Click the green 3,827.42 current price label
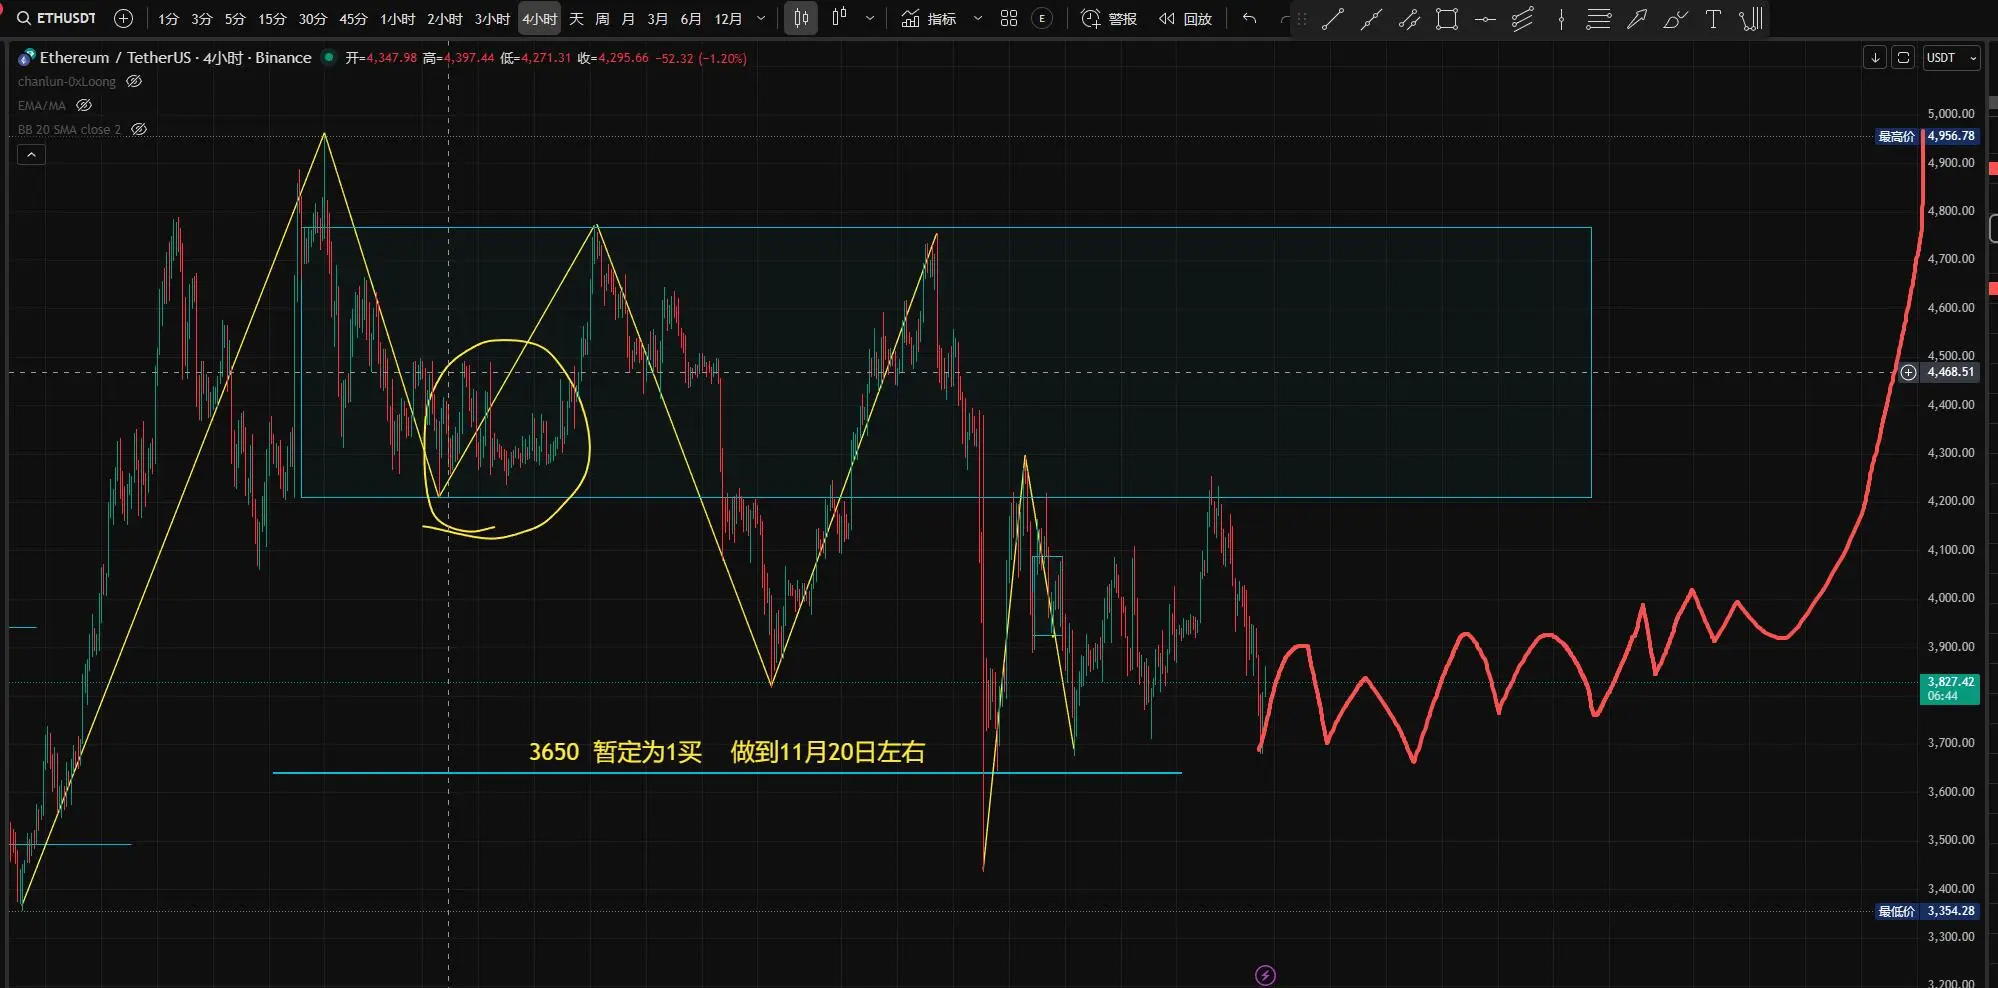This screenshot has width=1998, height=988. pyautogui.click(x=1950, y=689)
